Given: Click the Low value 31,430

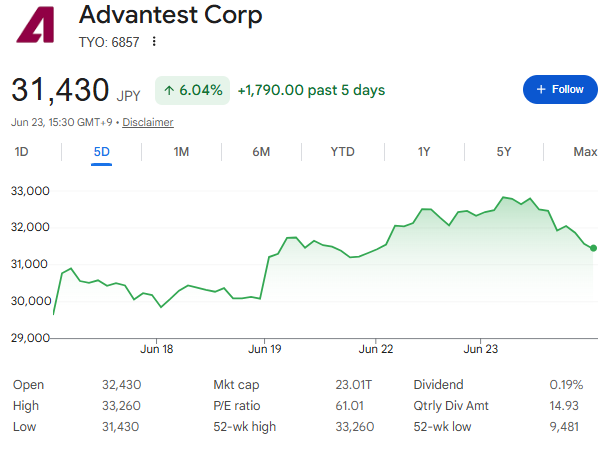Looking at the screenshot, I should click(x=121, y=427).
